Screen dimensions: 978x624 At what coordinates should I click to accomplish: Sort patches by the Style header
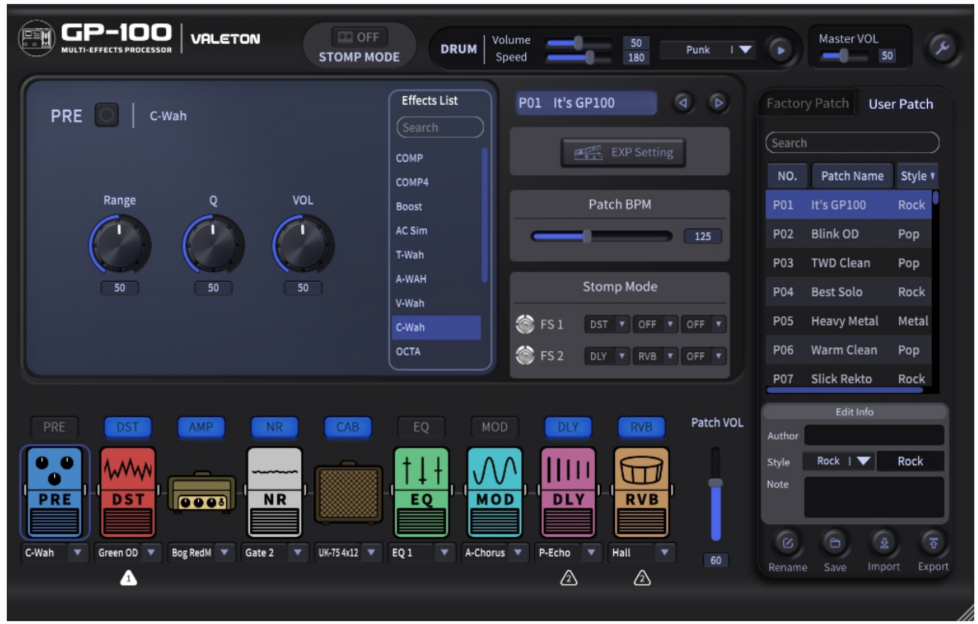[x=916, y=176]
